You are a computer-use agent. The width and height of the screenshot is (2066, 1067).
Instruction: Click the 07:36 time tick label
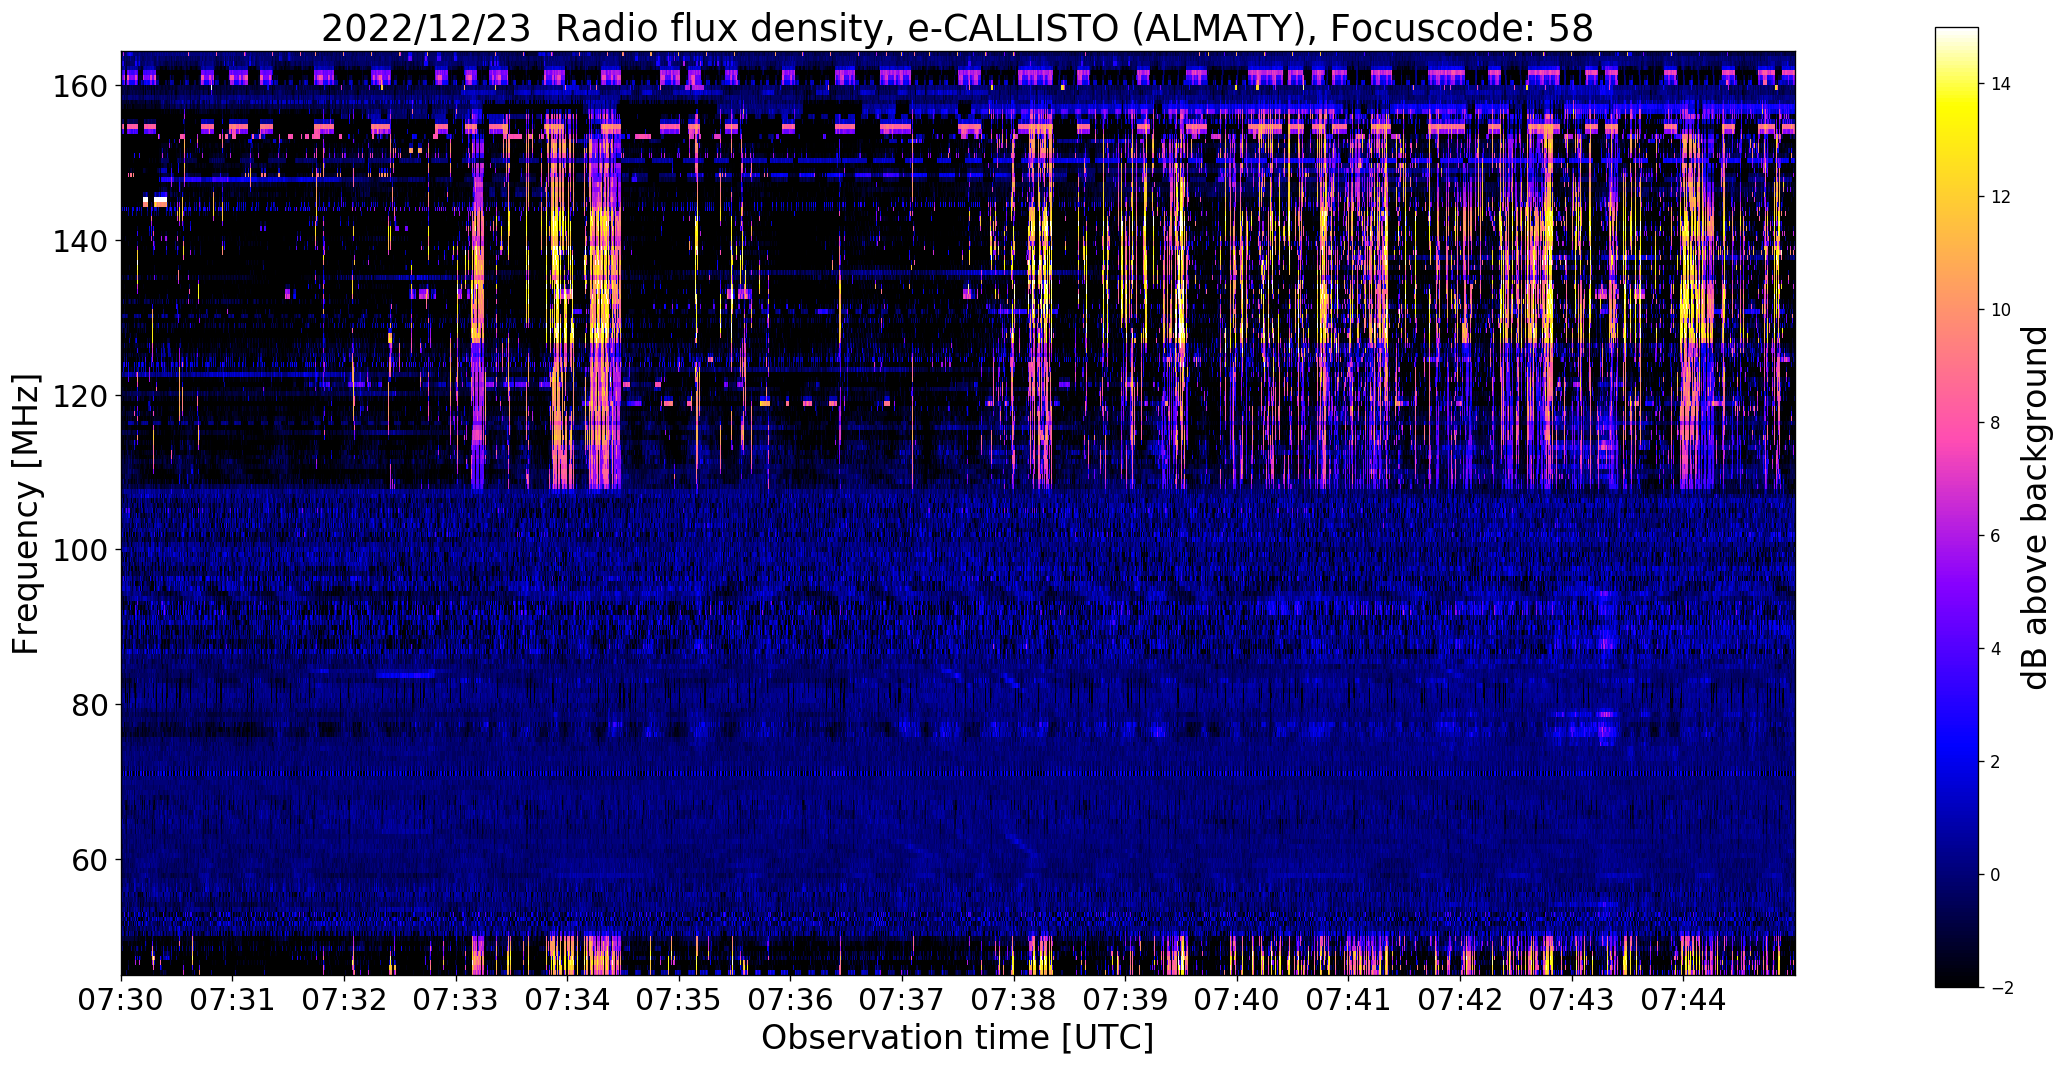791,999
